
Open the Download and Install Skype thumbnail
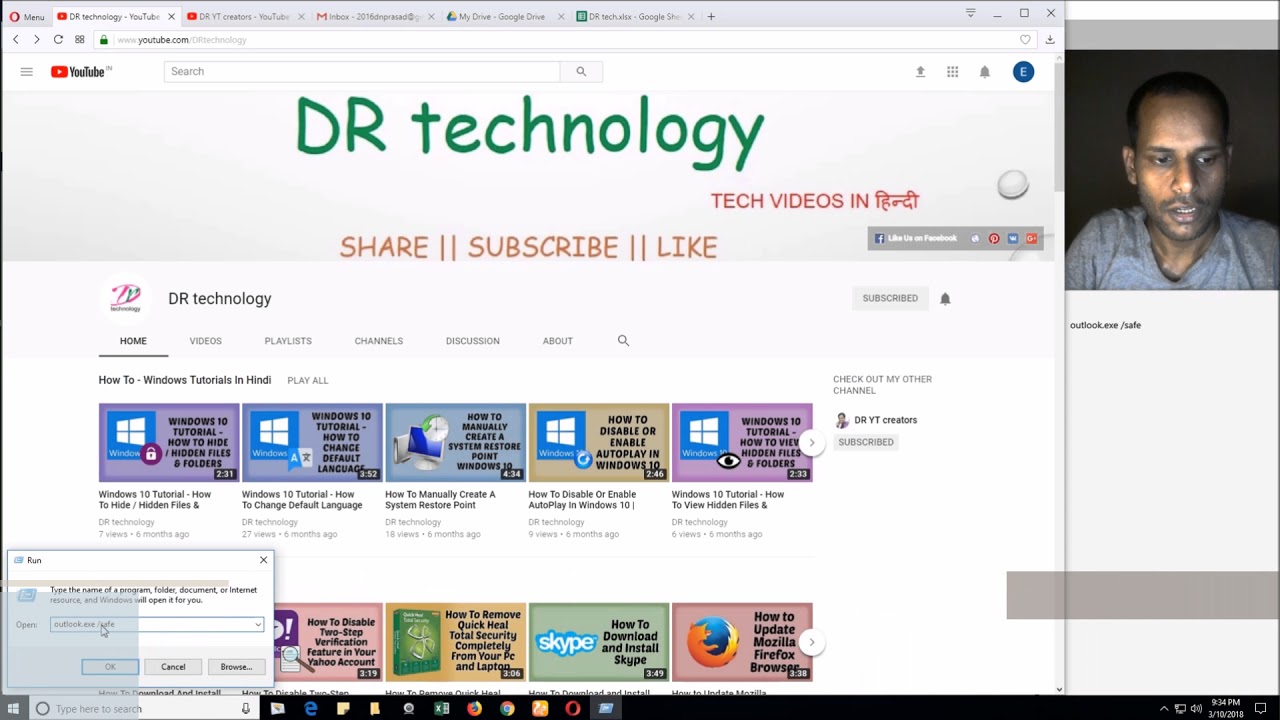click(598, 642)
